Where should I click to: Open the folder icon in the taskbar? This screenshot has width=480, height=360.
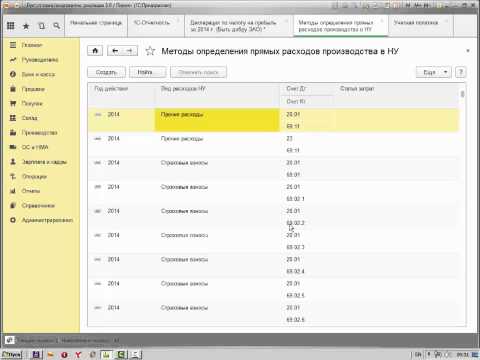click(50, 355)
